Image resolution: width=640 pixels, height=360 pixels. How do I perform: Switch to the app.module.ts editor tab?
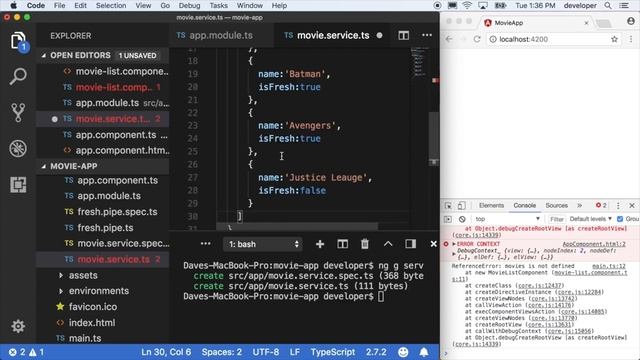point(220,36)
